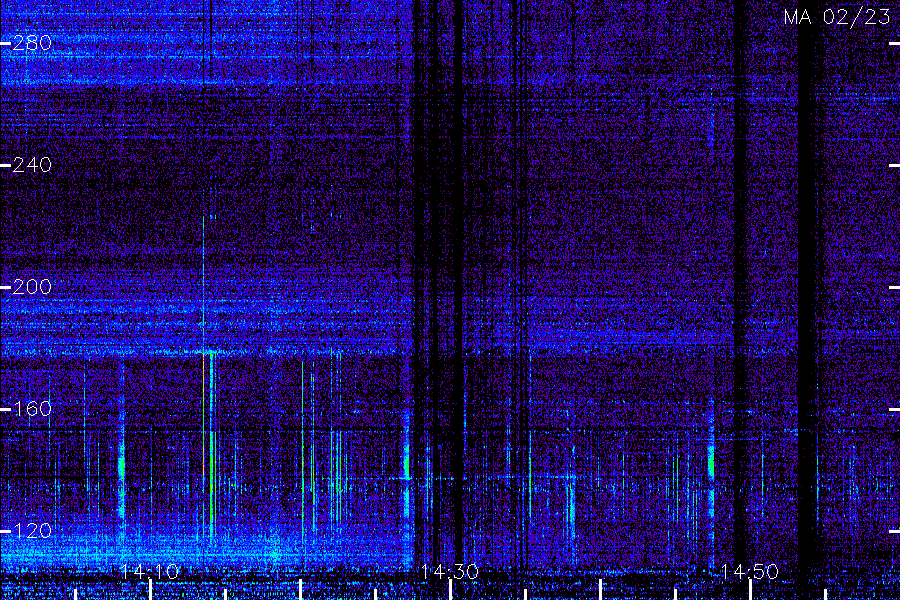The image size is (900, 600).
Task: Click the 200 frequency axis label
Action: click(x=32, y=287)
